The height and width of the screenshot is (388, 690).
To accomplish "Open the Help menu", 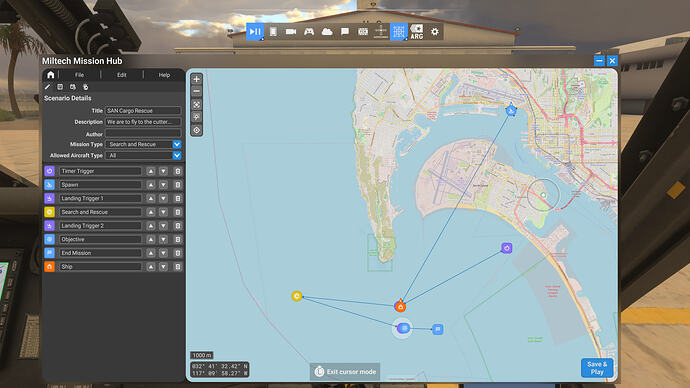I will click(164, 75).
